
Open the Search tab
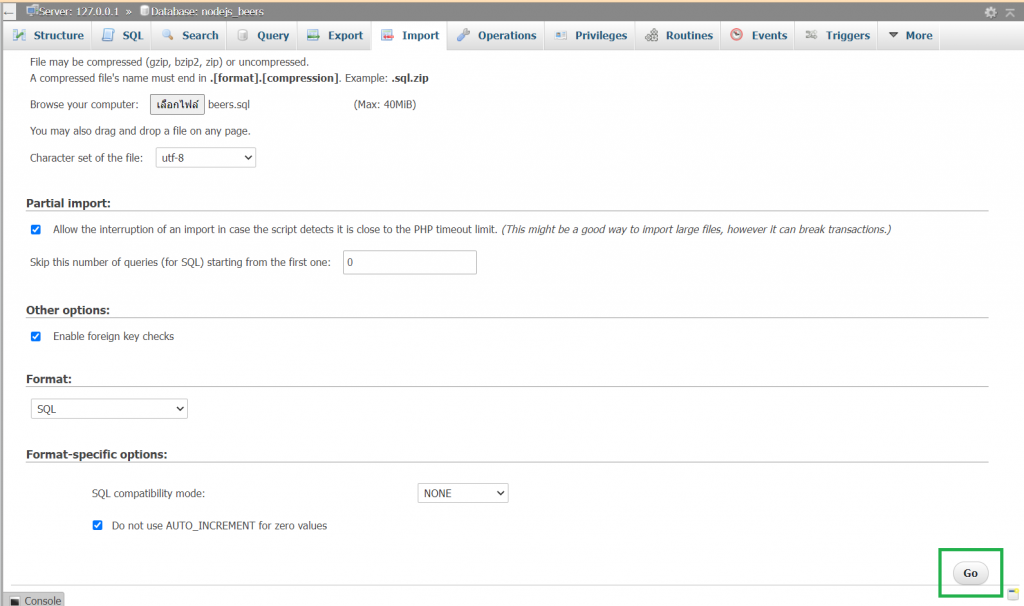[189, 35]
